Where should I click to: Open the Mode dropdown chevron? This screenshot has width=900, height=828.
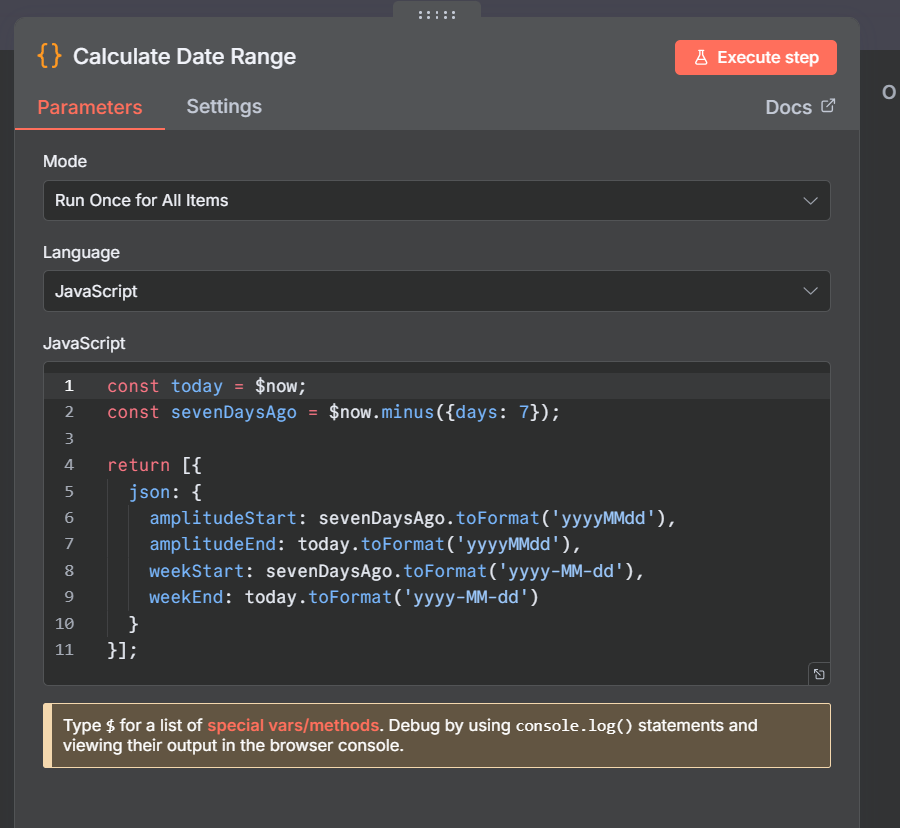coord(810,200)
